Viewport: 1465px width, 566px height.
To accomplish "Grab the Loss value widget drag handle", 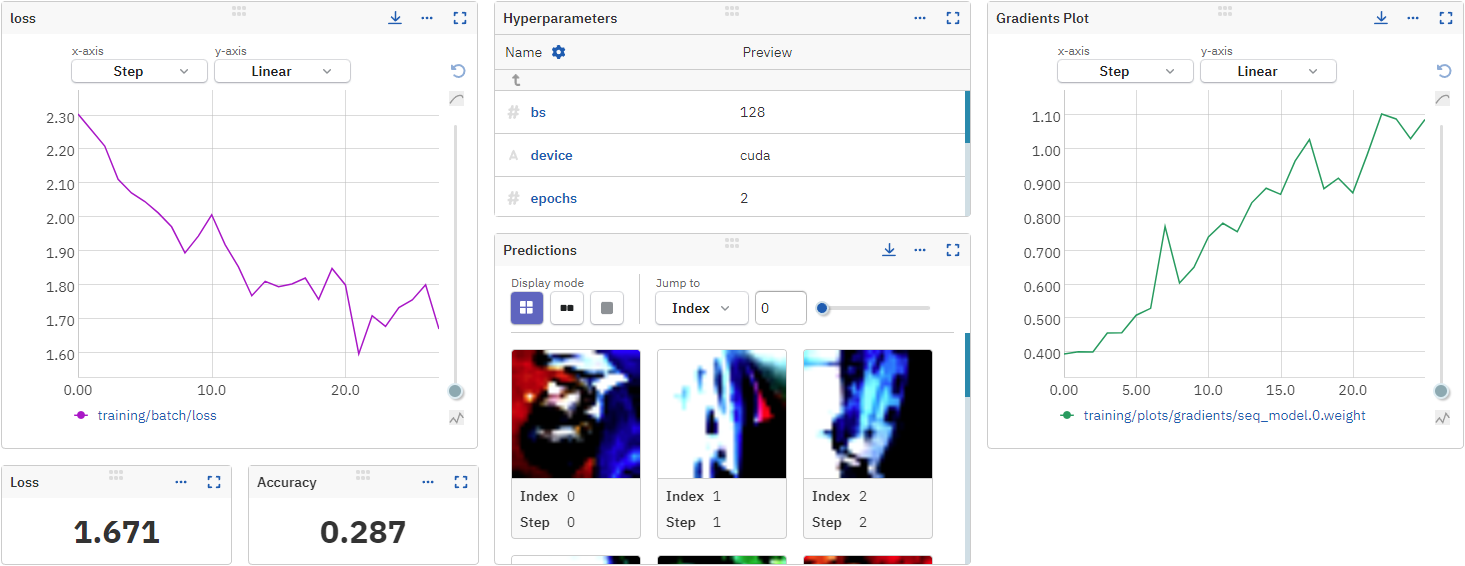I will point(116,474).
